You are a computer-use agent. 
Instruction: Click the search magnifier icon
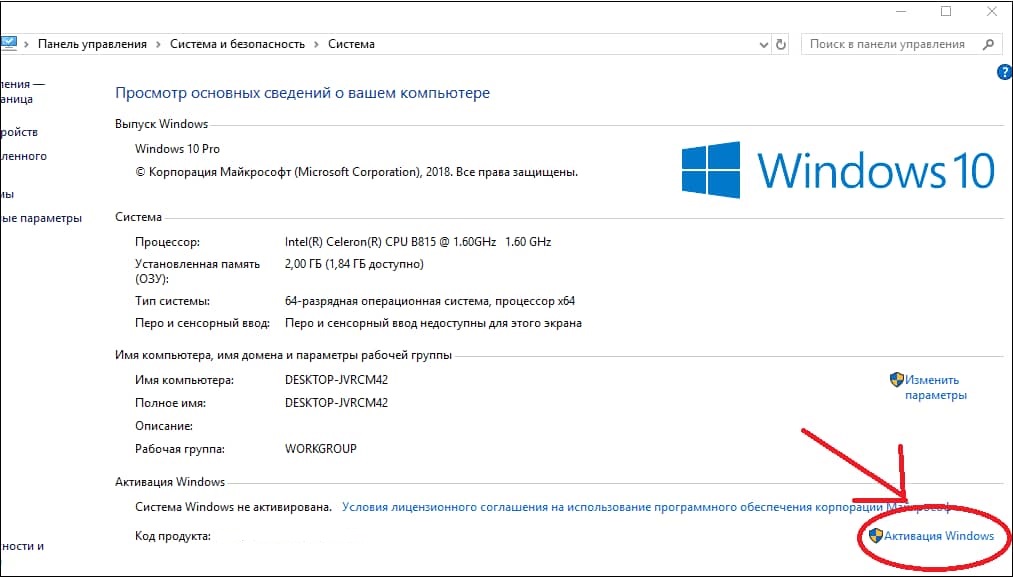click(988, 45)
